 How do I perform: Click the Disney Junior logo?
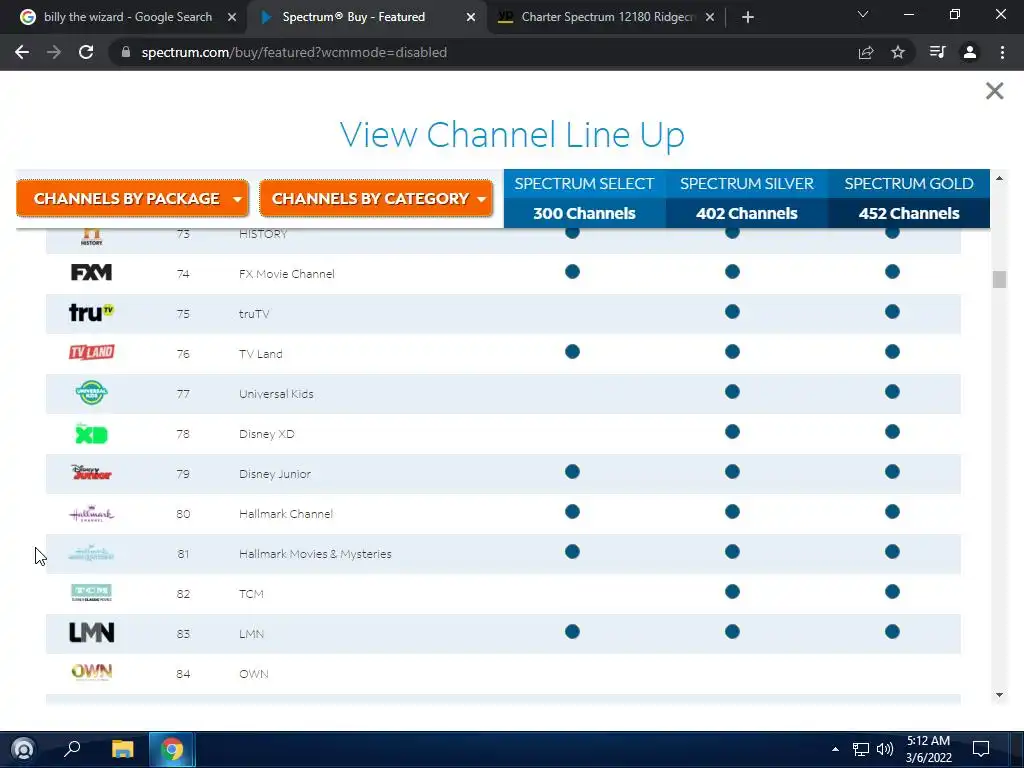coord(91,473)
